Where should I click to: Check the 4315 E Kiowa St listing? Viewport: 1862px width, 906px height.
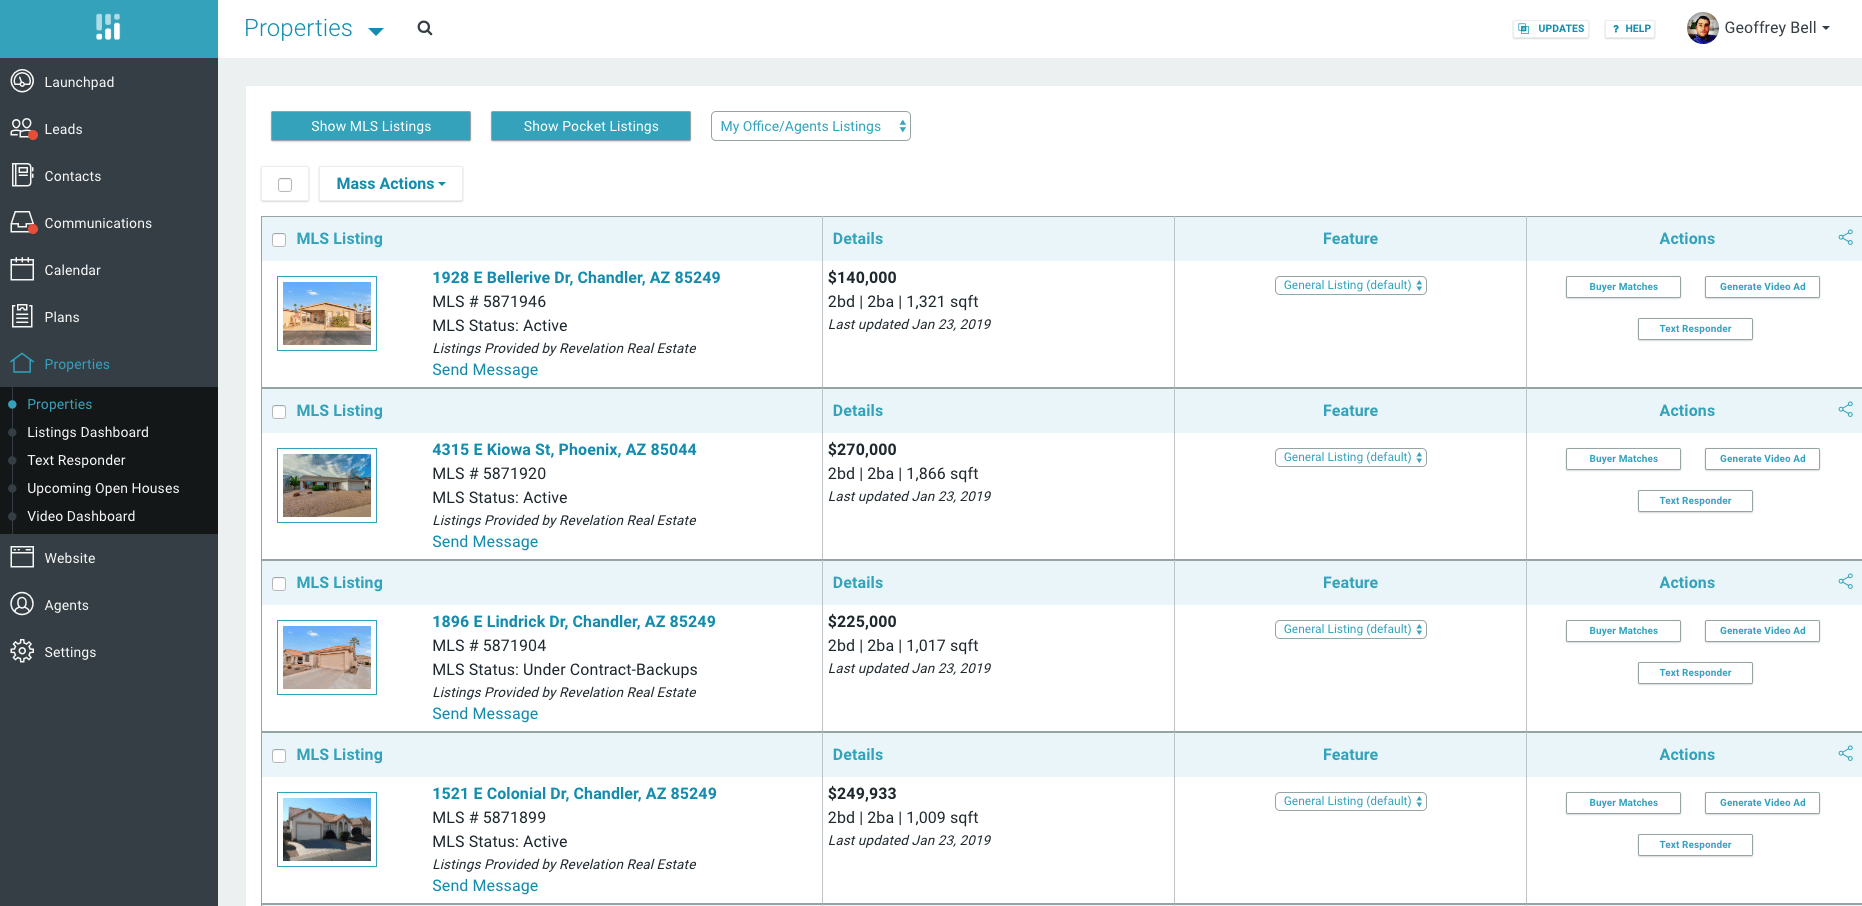coord(279,412)
